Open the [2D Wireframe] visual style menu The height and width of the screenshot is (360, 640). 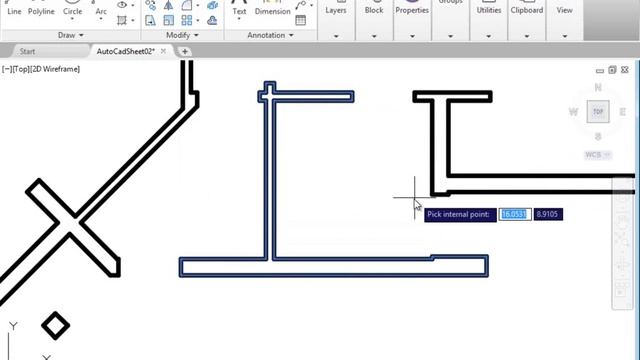coord(55,69)
